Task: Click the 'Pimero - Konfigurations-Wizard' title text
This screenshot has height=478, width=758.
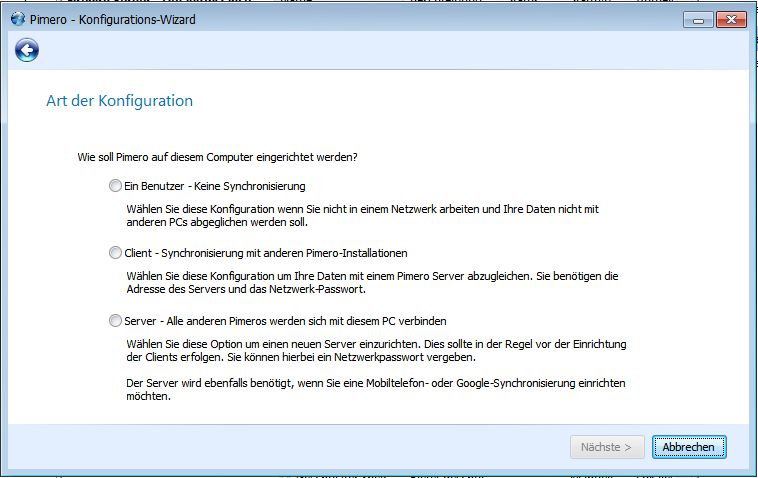Action: coord(112,19)
